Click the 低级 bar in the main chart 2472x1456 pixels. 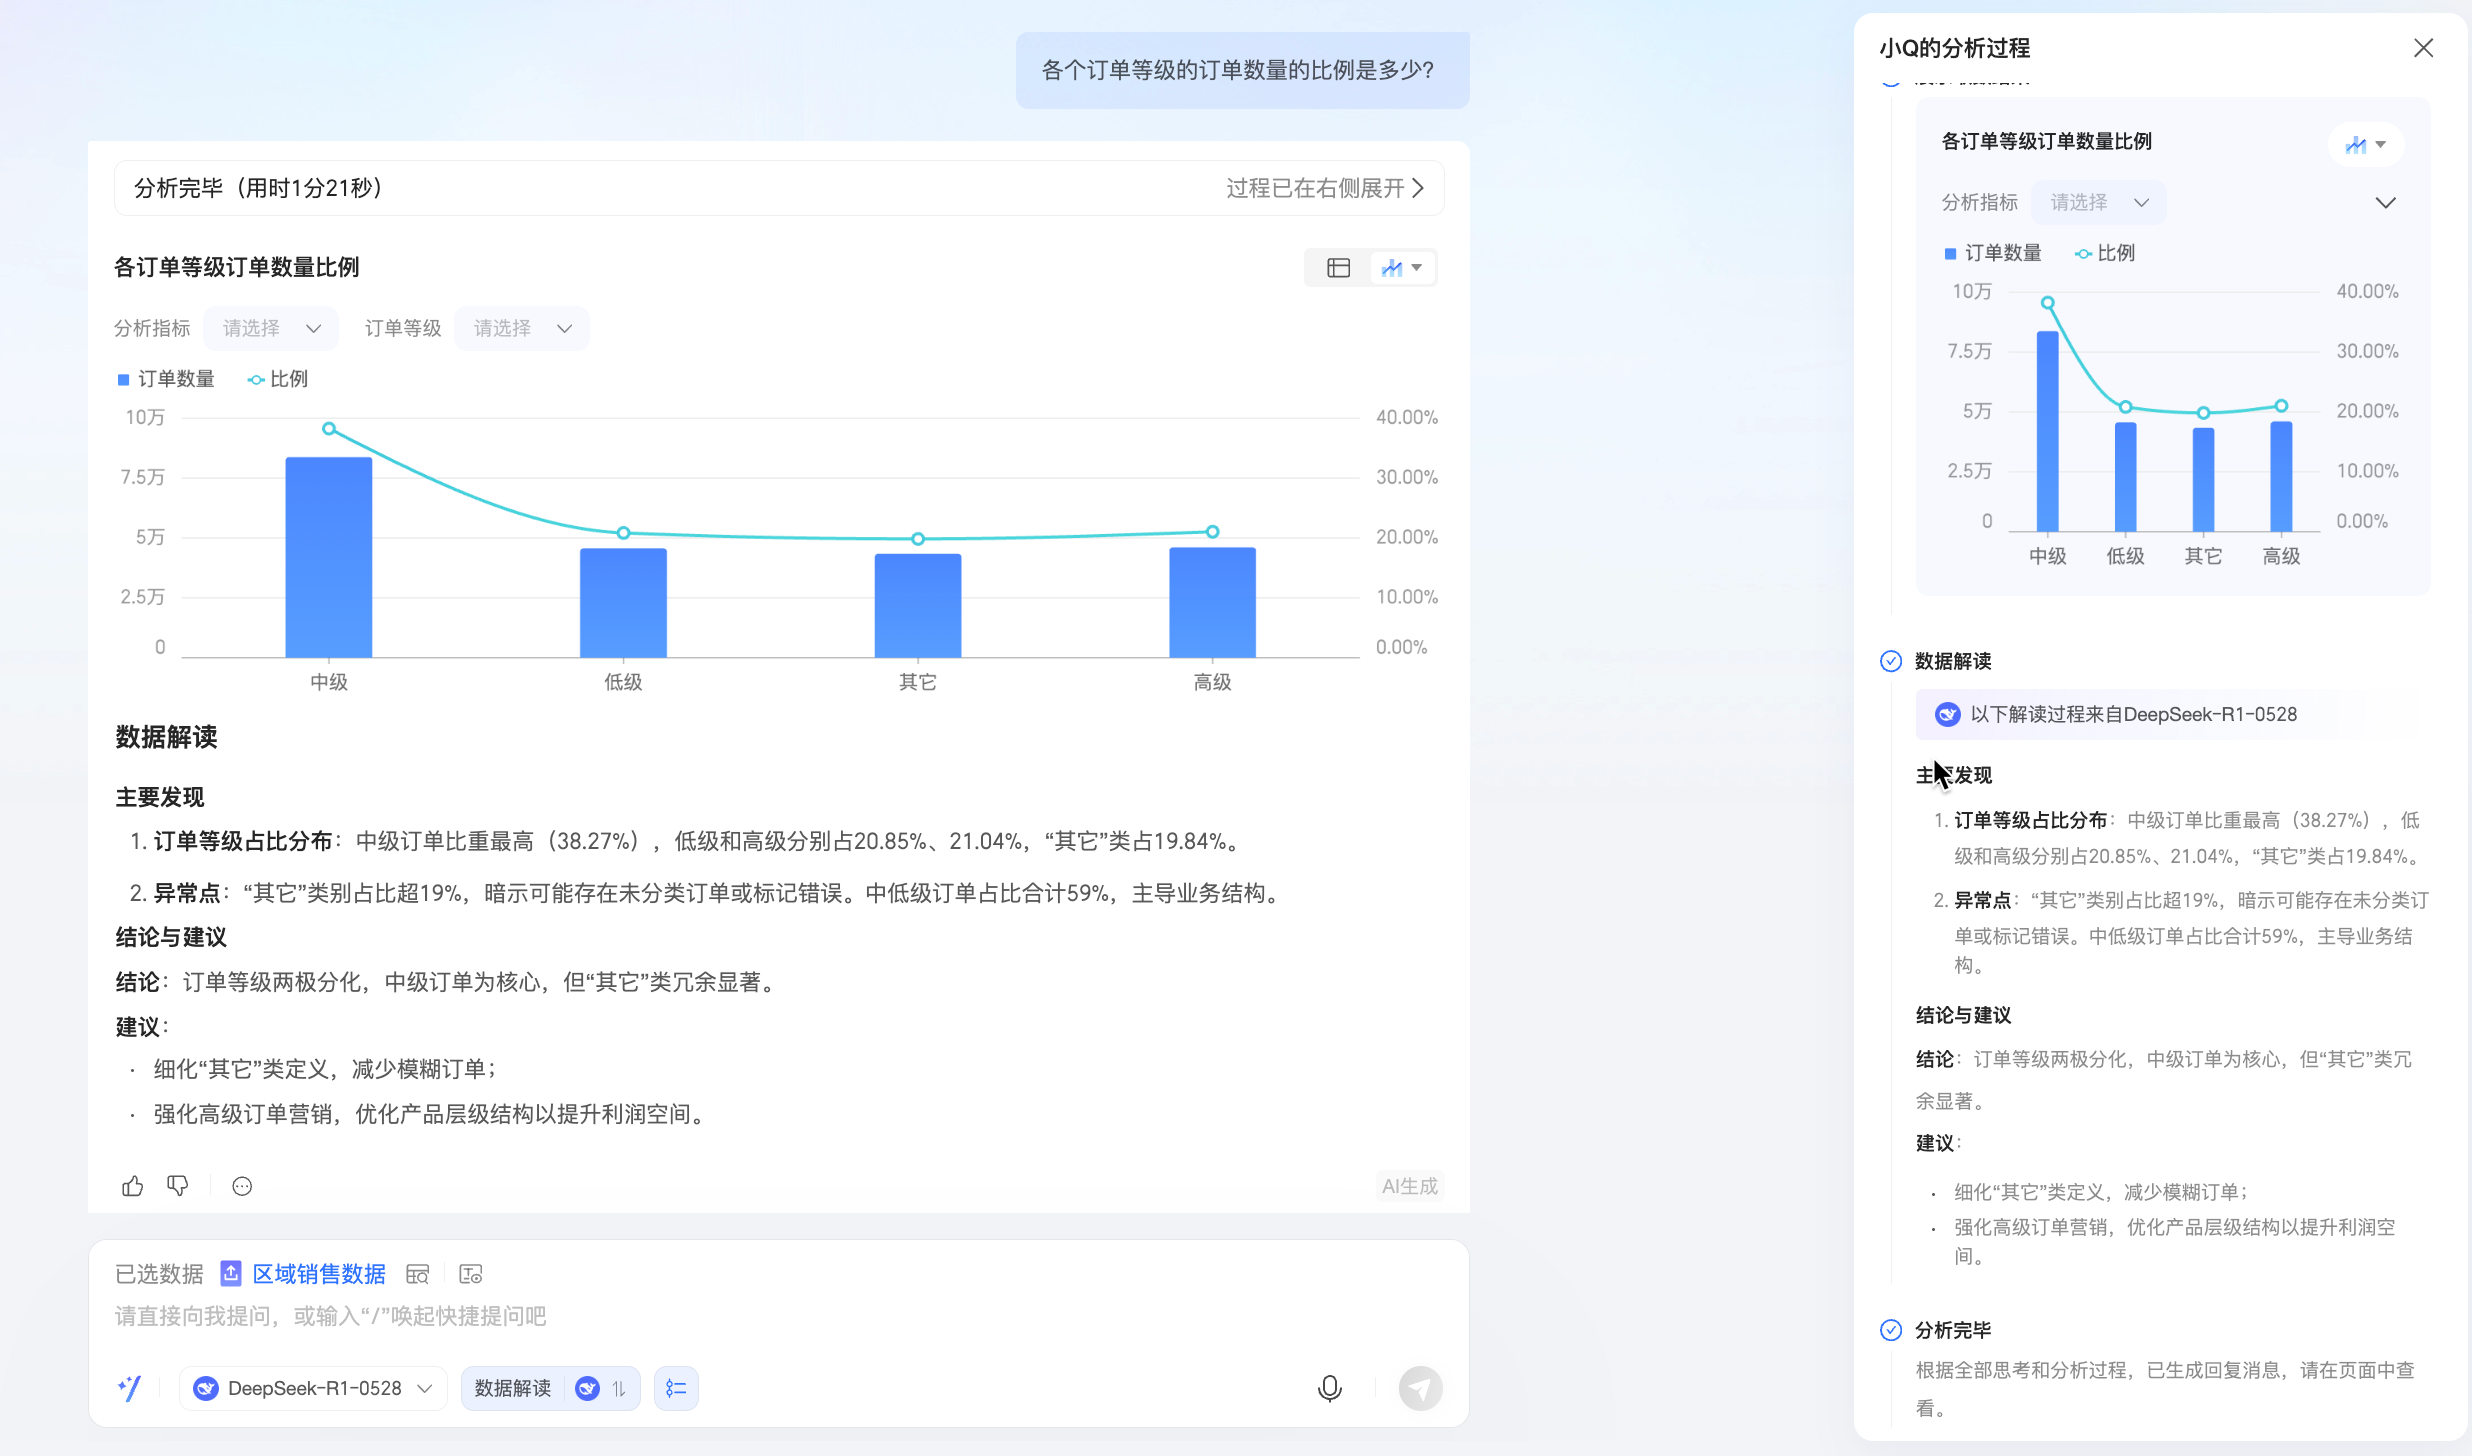623,603
